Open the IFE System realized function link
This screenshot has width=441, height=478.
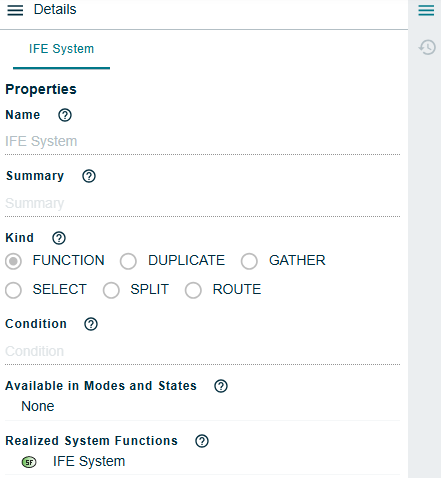tap(89, 462)
